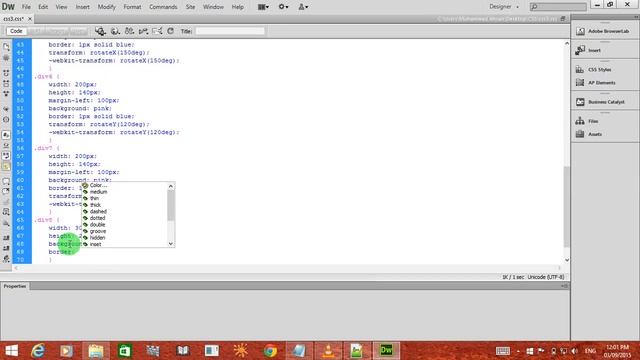Open the Commands menu

click(x=163, y=7)
